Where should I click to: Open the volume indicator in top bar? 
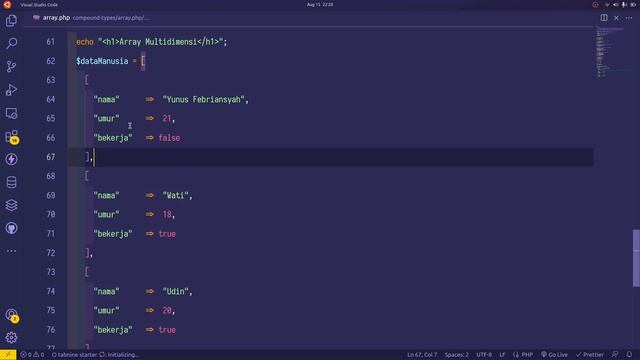(616, 4)
